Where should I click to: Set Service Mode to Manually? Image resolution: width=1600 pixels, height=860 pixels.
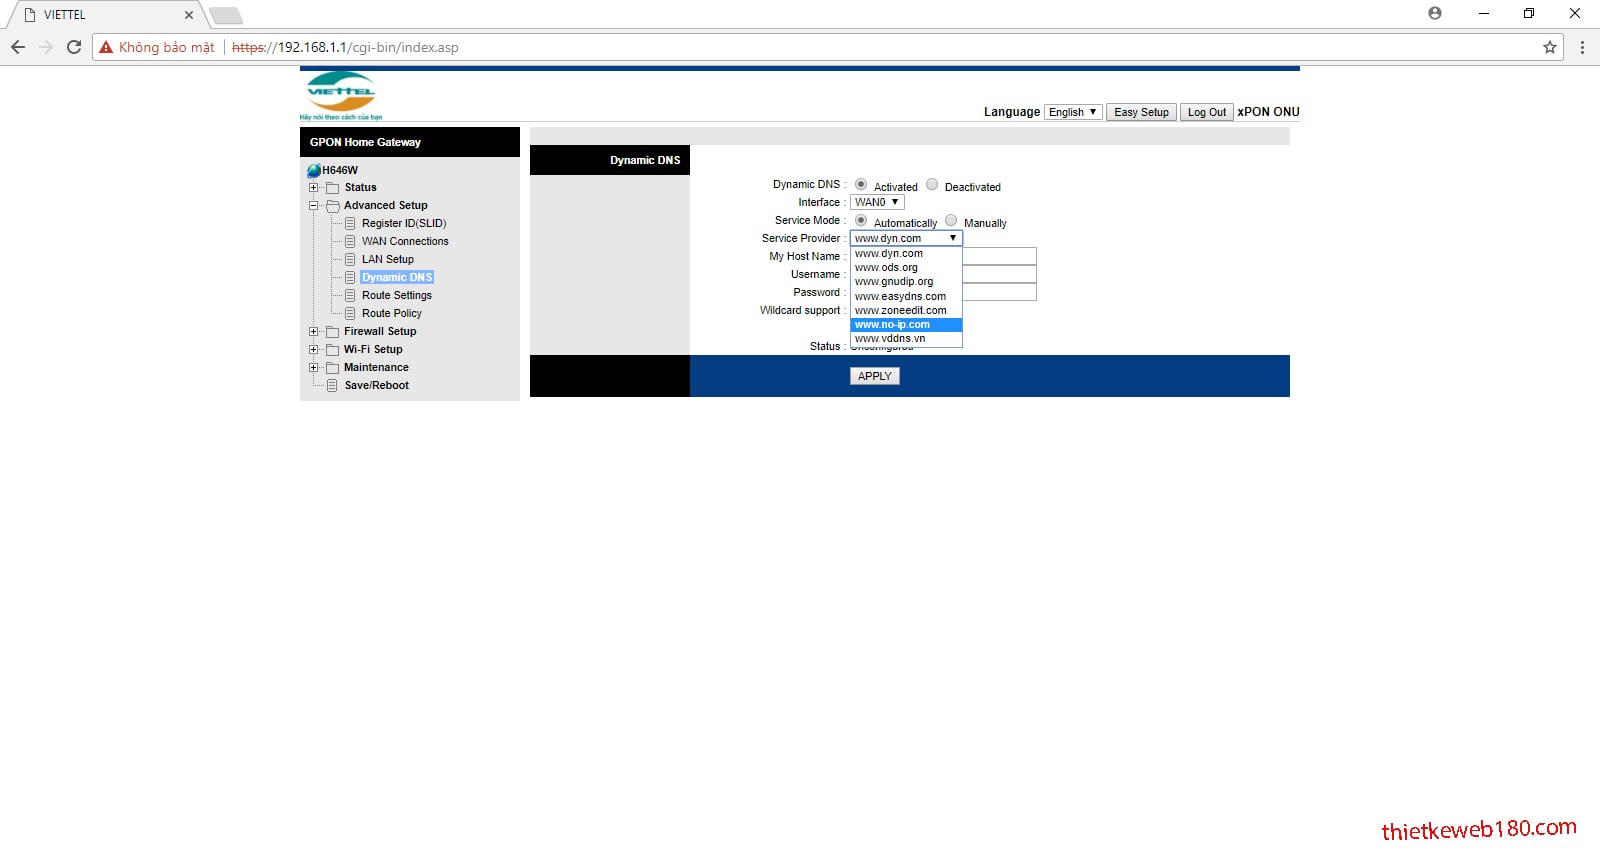click(x=951, y=221)
